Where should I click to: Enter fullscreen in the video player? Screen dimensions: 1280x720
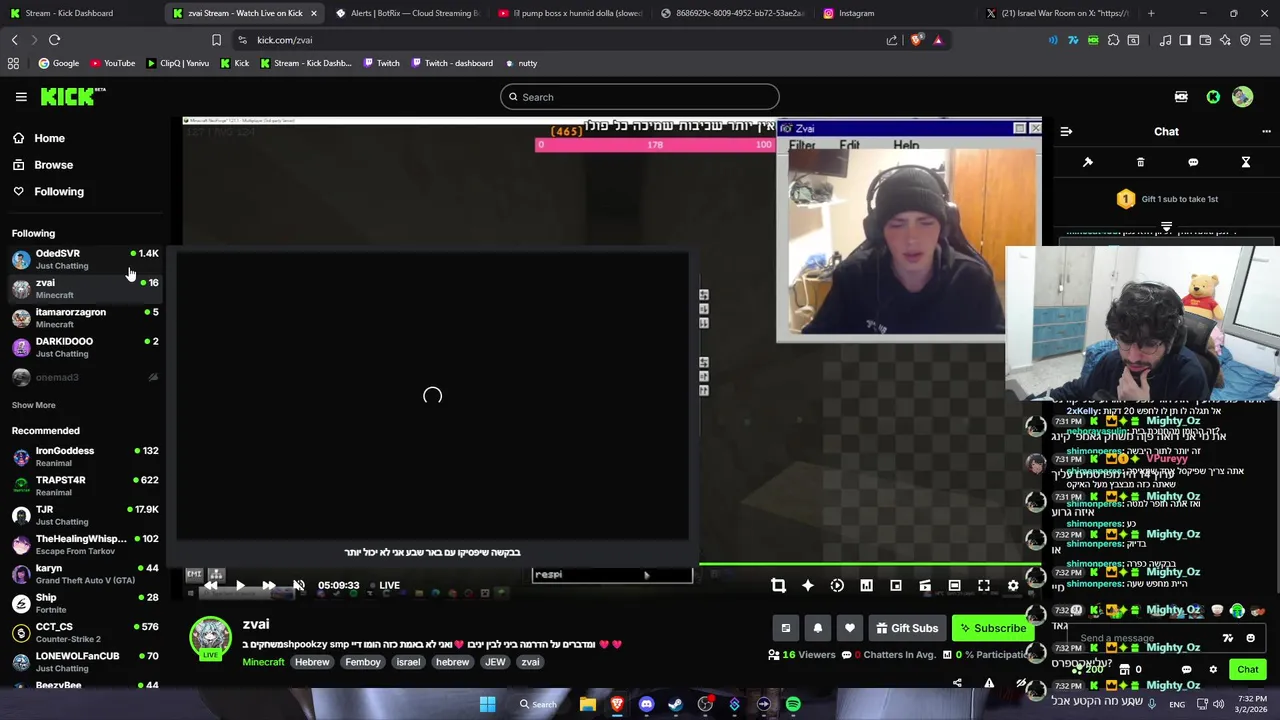984,586
